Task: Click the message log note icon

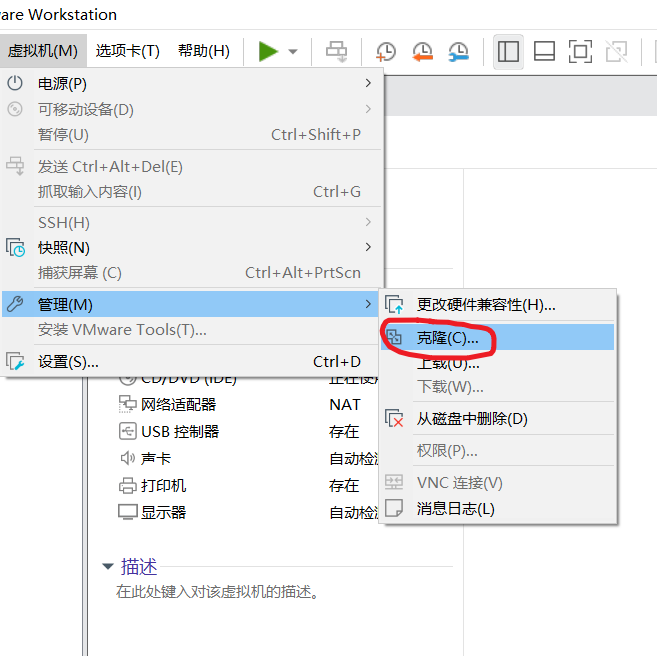Action: (x=394, y=508)
